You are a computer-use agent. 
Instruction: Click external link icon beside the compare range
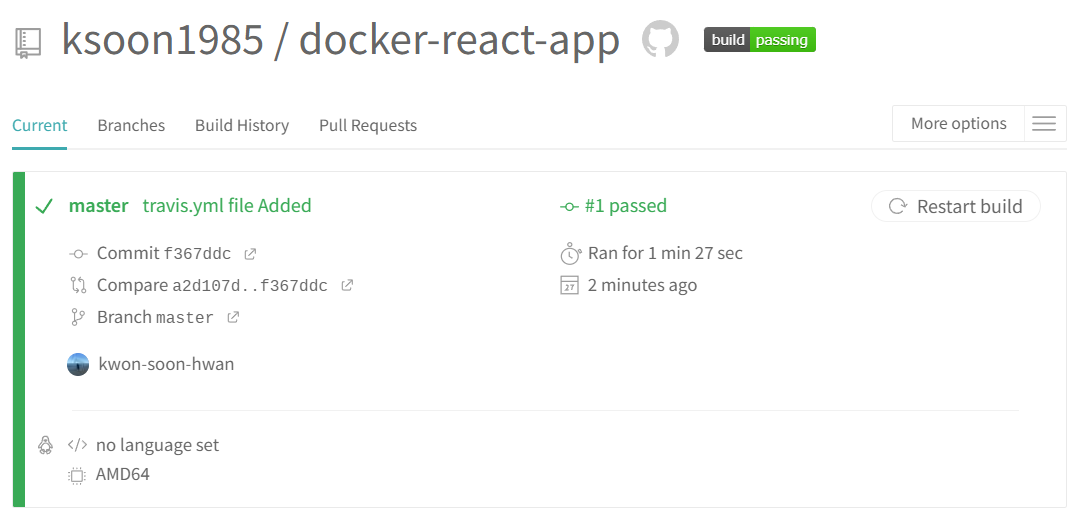(x=347, y=285)
